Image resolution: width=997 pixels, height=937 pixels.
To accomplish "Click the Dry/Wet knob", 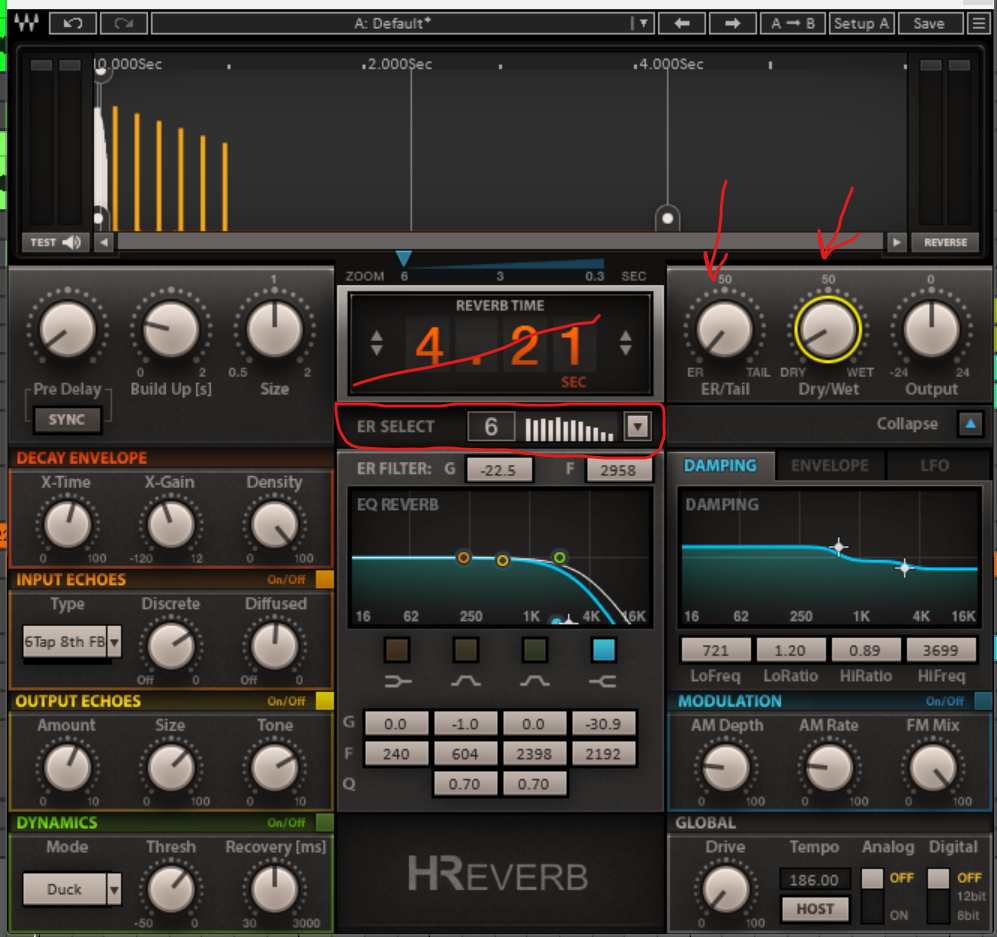I will click(828, 329).
